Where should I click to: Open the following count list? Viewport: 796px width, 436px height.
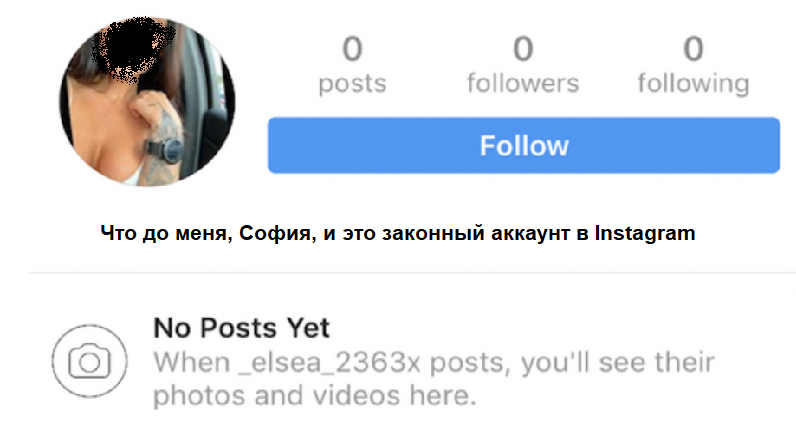693,65
